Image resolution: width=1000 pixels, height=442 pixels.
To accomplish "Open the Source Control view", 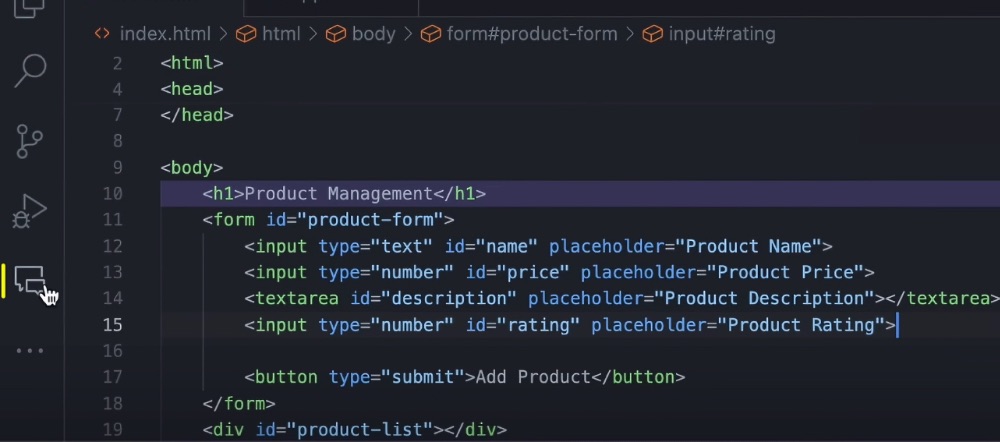I will pyautogui.click(x=29, y=141).
